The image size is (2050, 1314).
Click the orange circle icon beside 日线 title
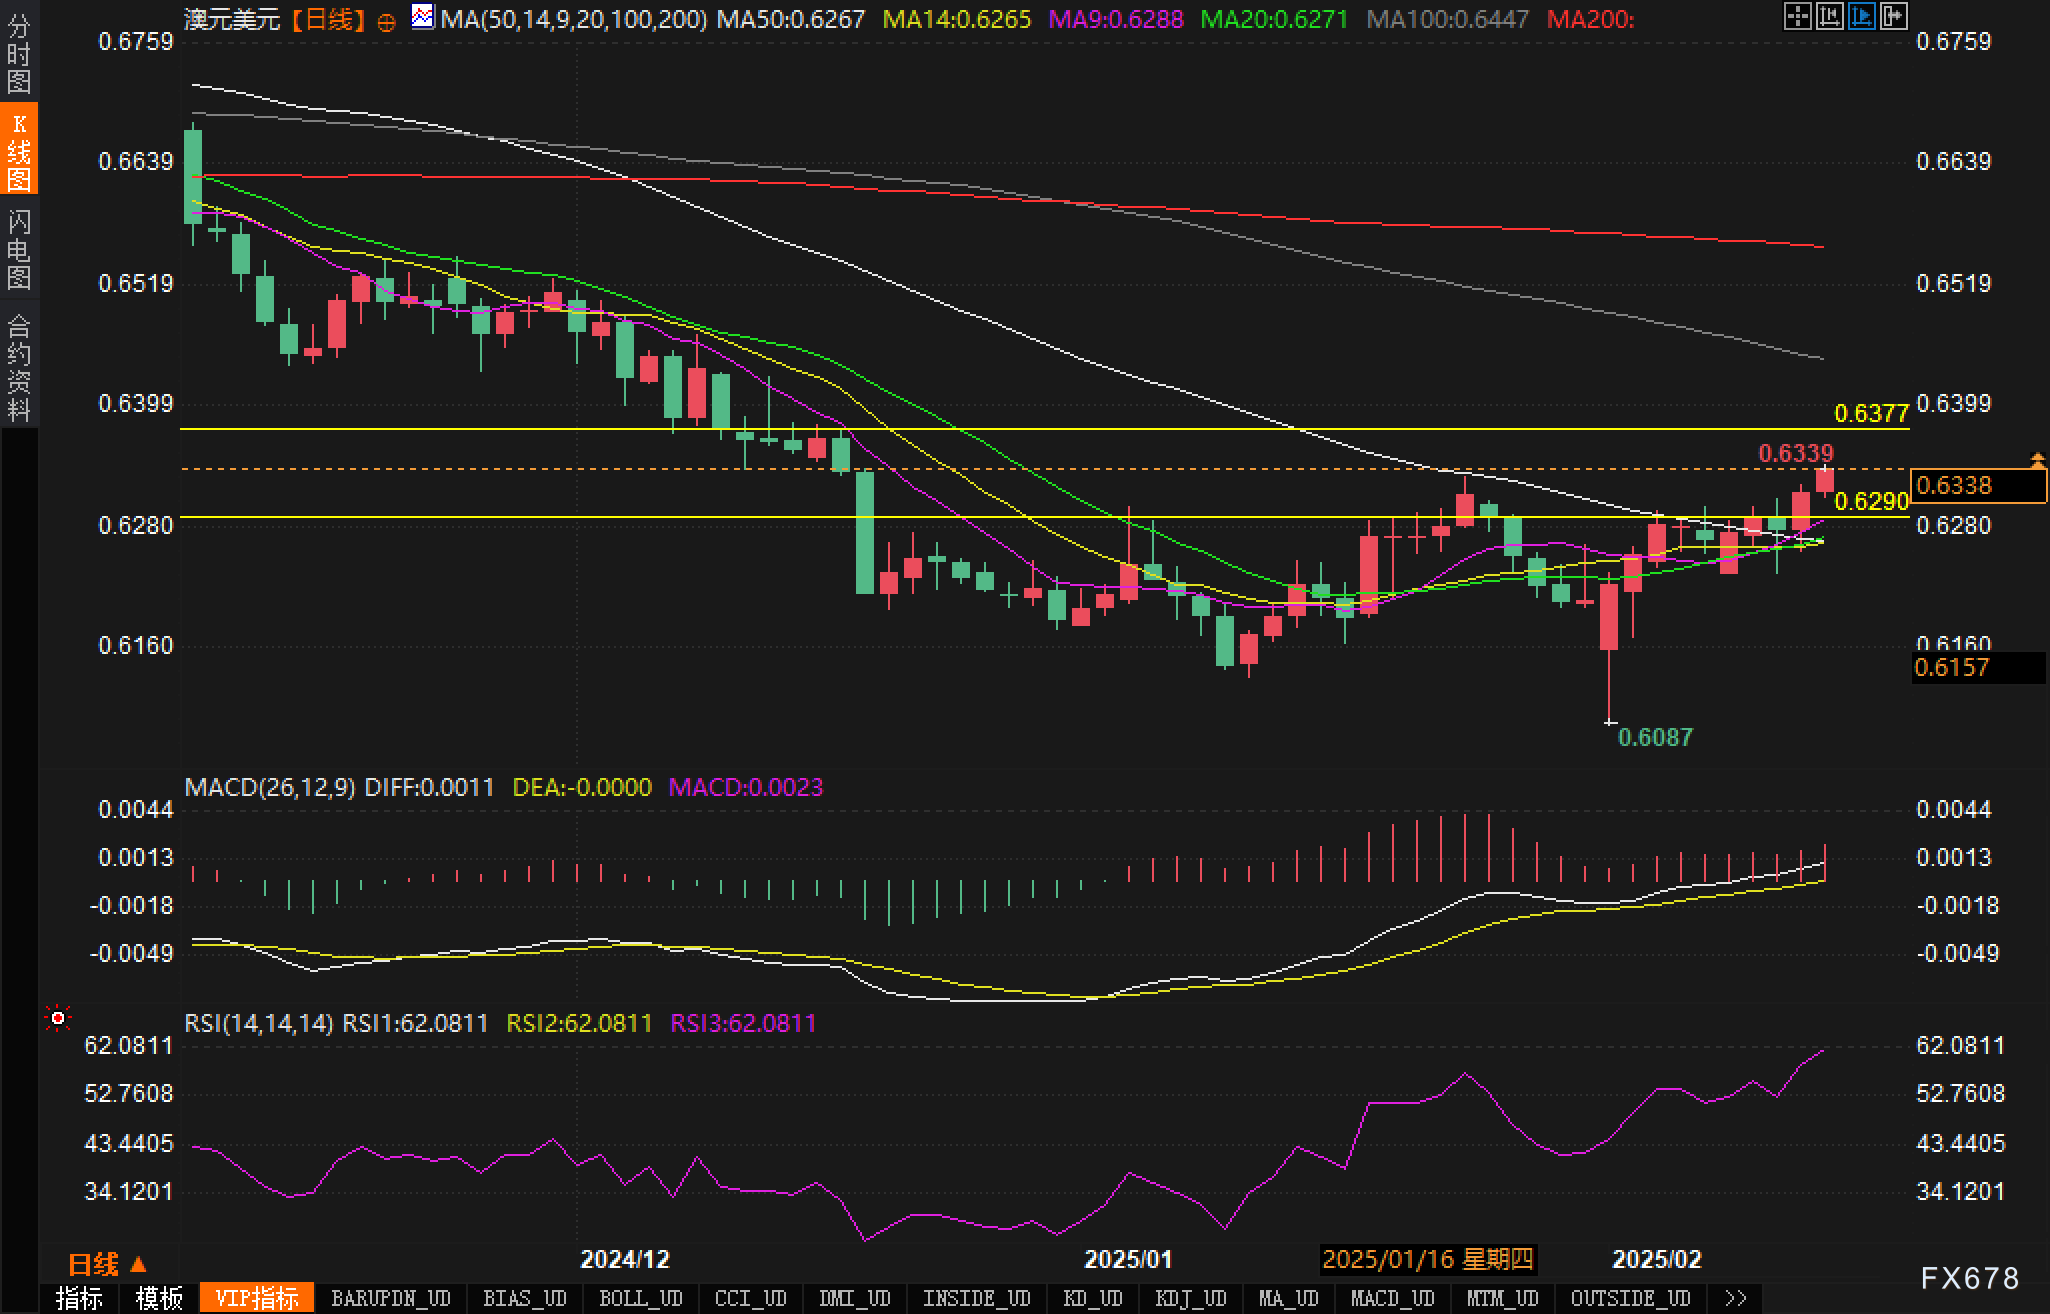click(386, 22)
